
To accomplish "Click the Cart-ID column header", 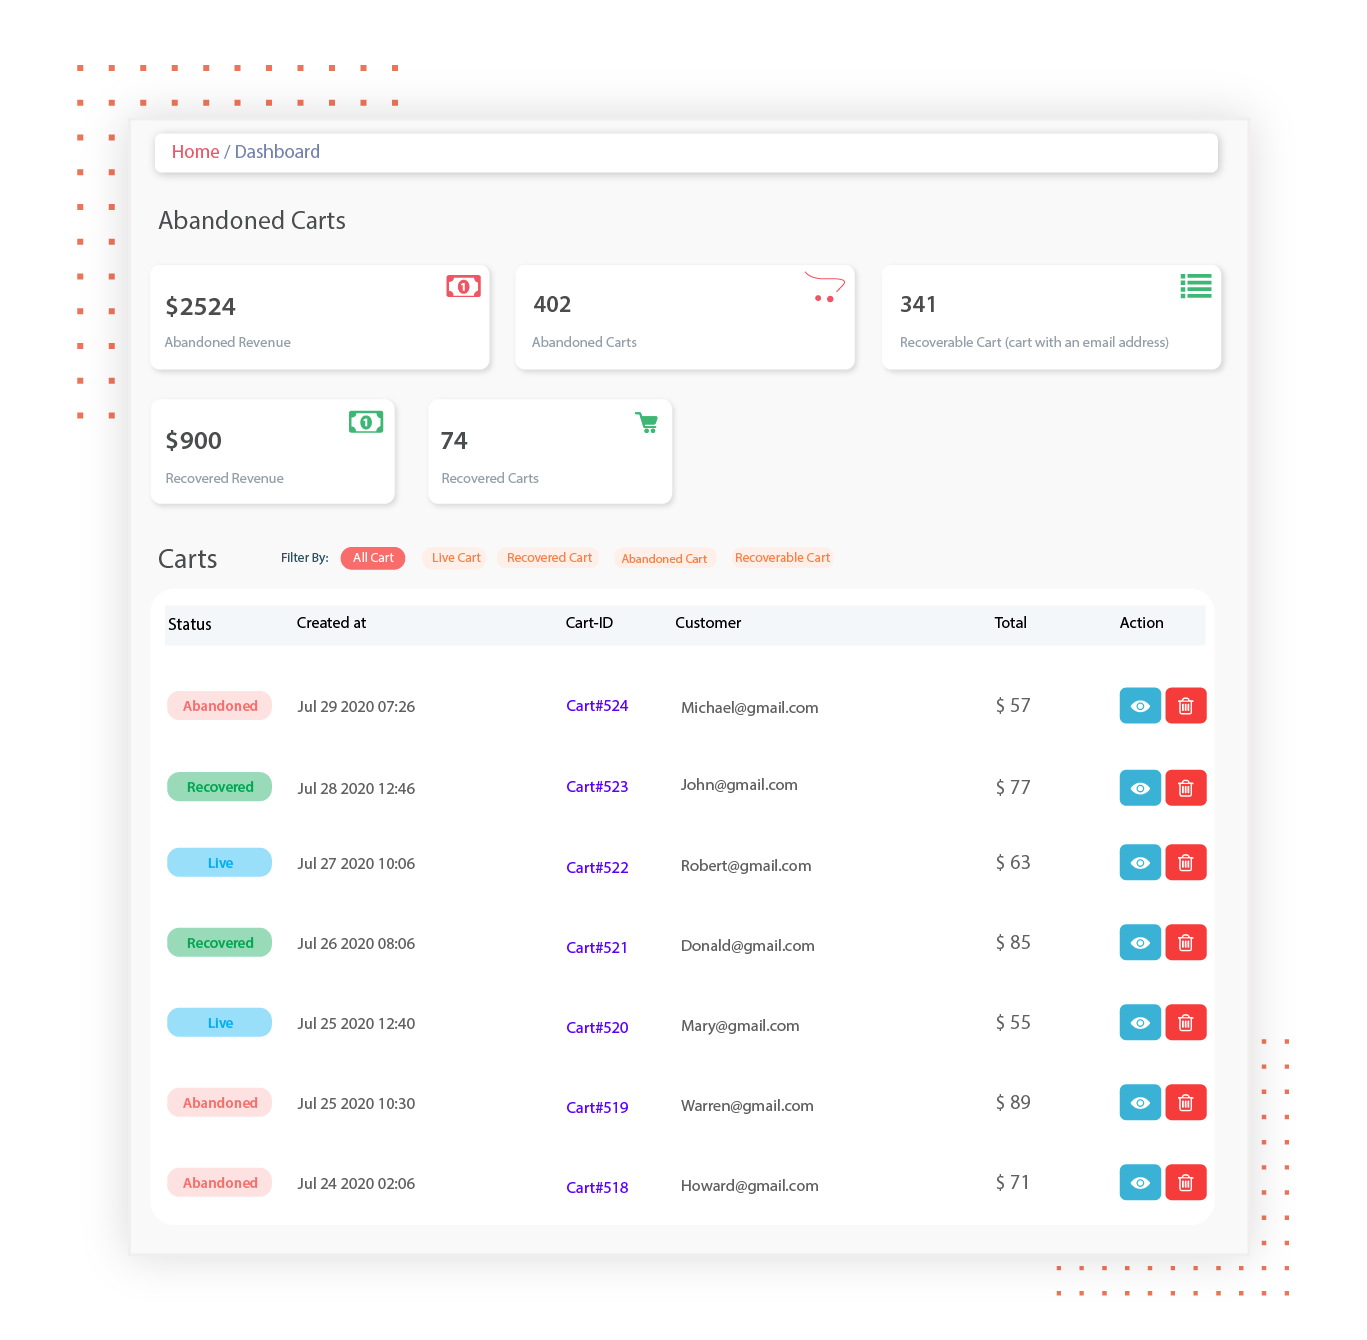I will click(x=589, y=623).
